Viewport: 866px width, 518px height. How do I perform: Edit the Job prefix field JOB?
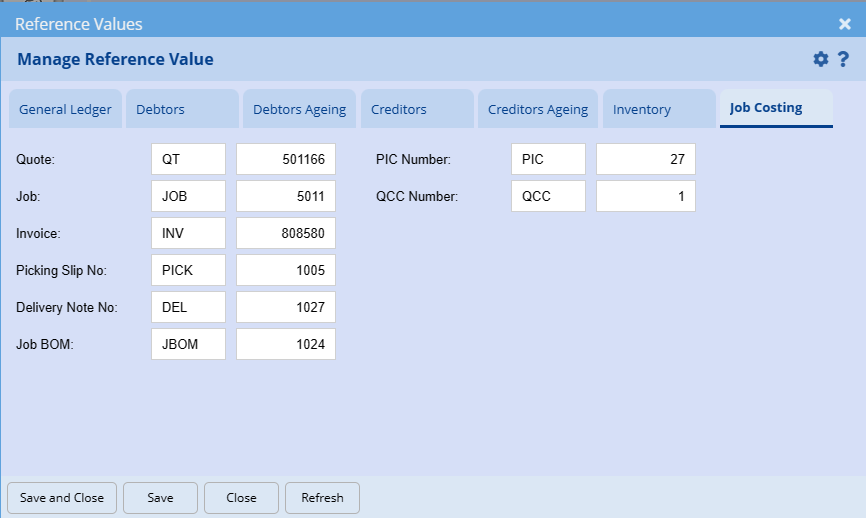click(188, 196)
